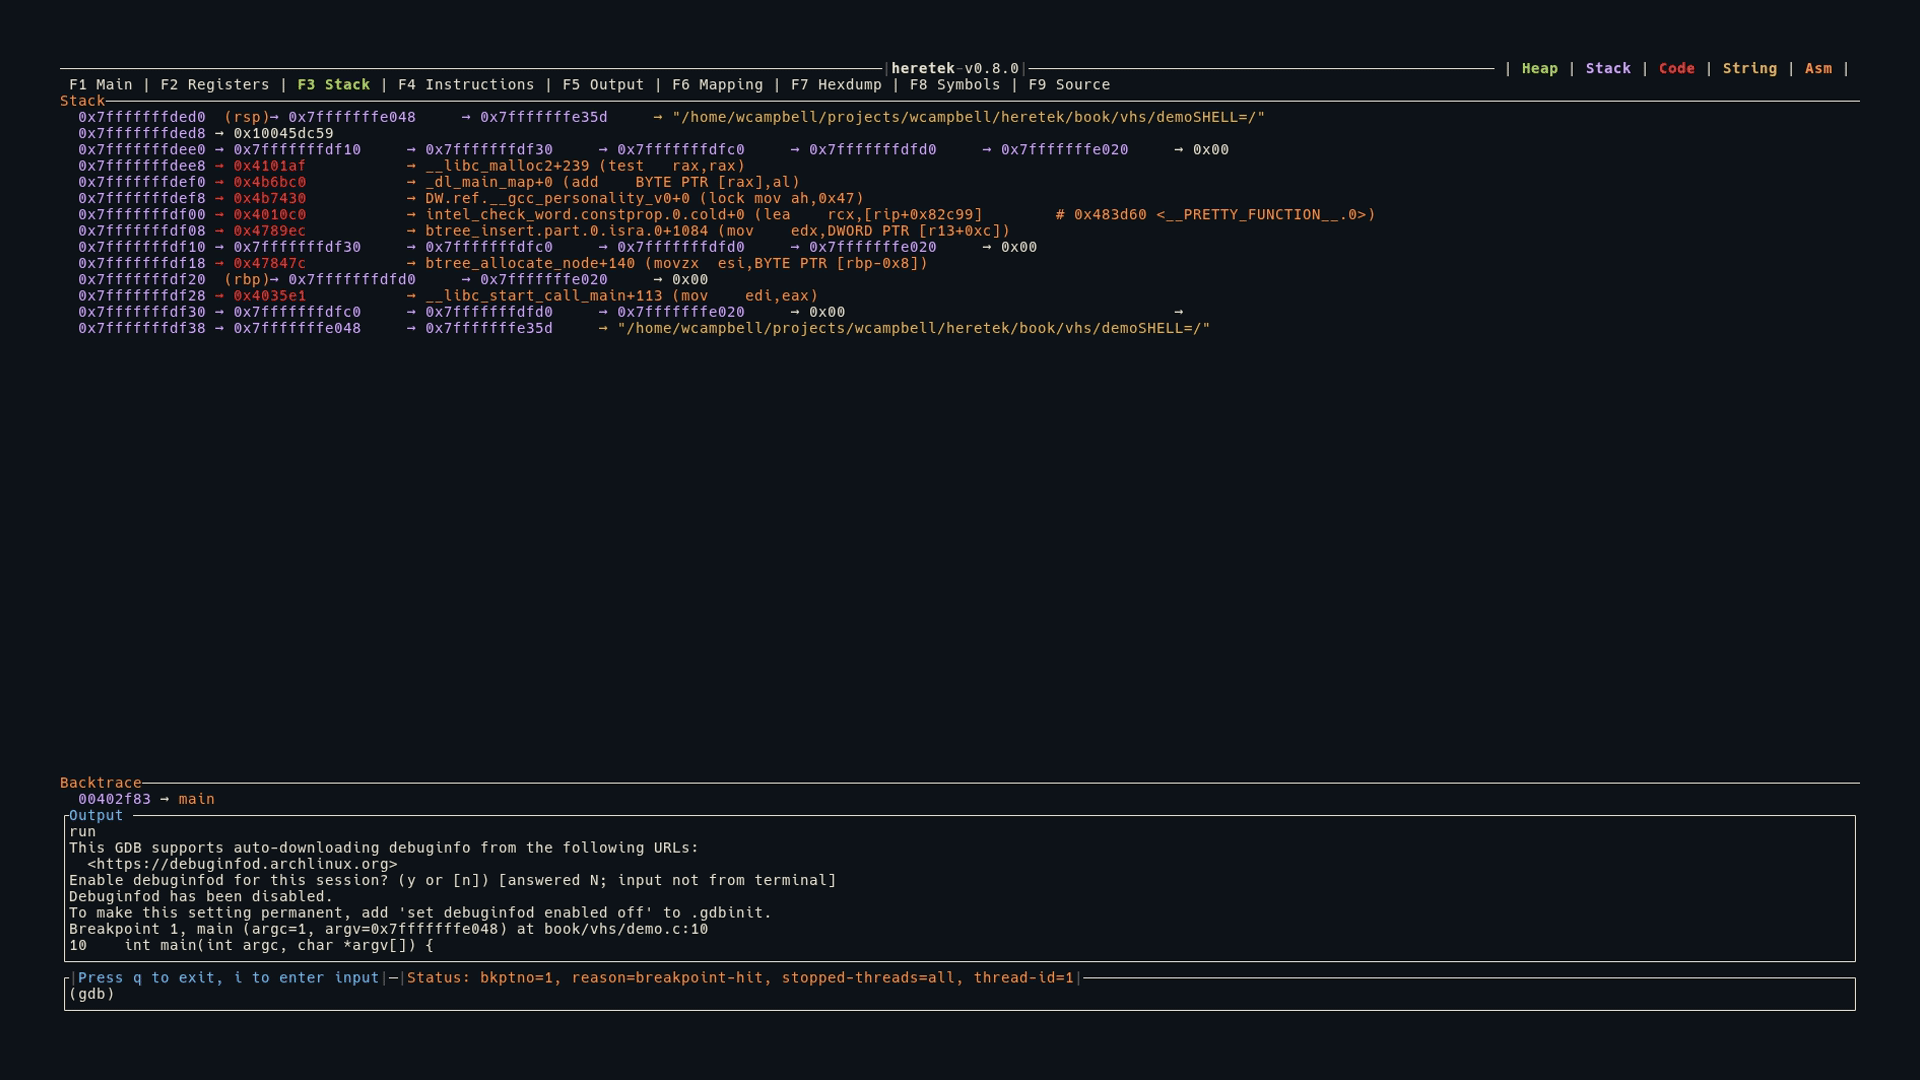
Task: Open the F4 Instructions tab
Action: tap(466, 85)
